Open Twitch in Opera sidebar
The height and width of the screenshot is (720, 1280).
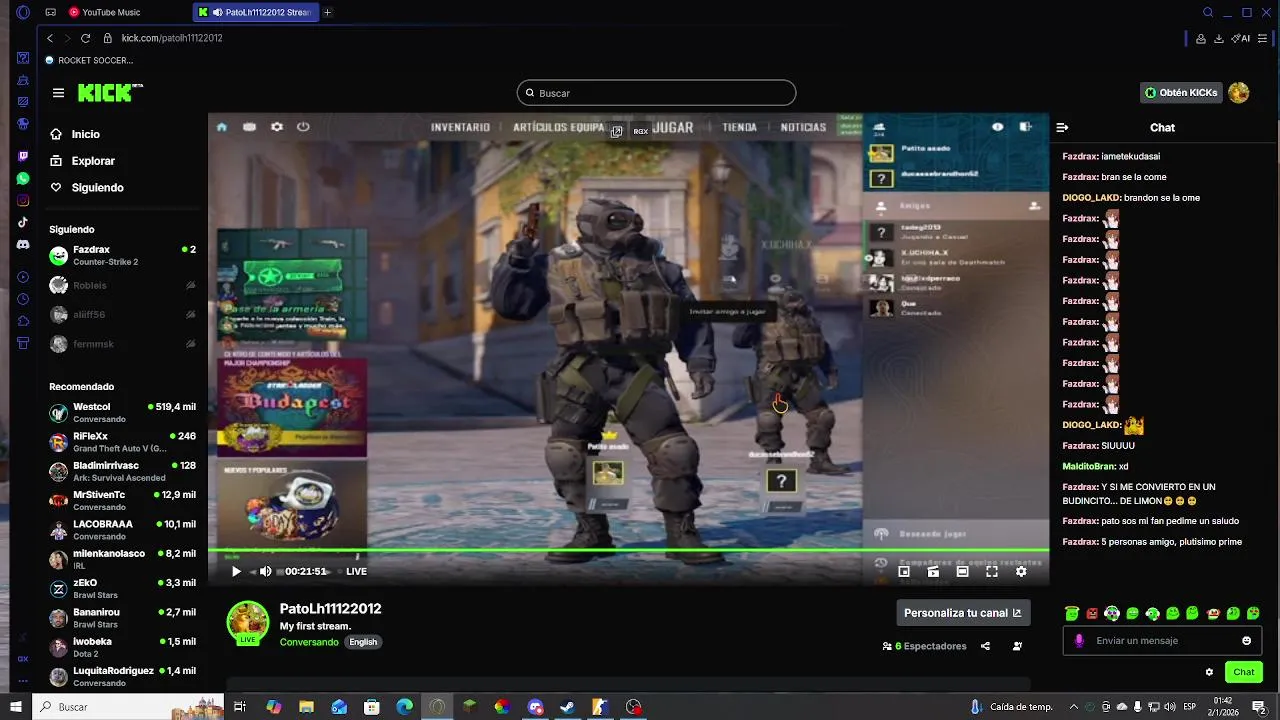click(x=23, y=157)
